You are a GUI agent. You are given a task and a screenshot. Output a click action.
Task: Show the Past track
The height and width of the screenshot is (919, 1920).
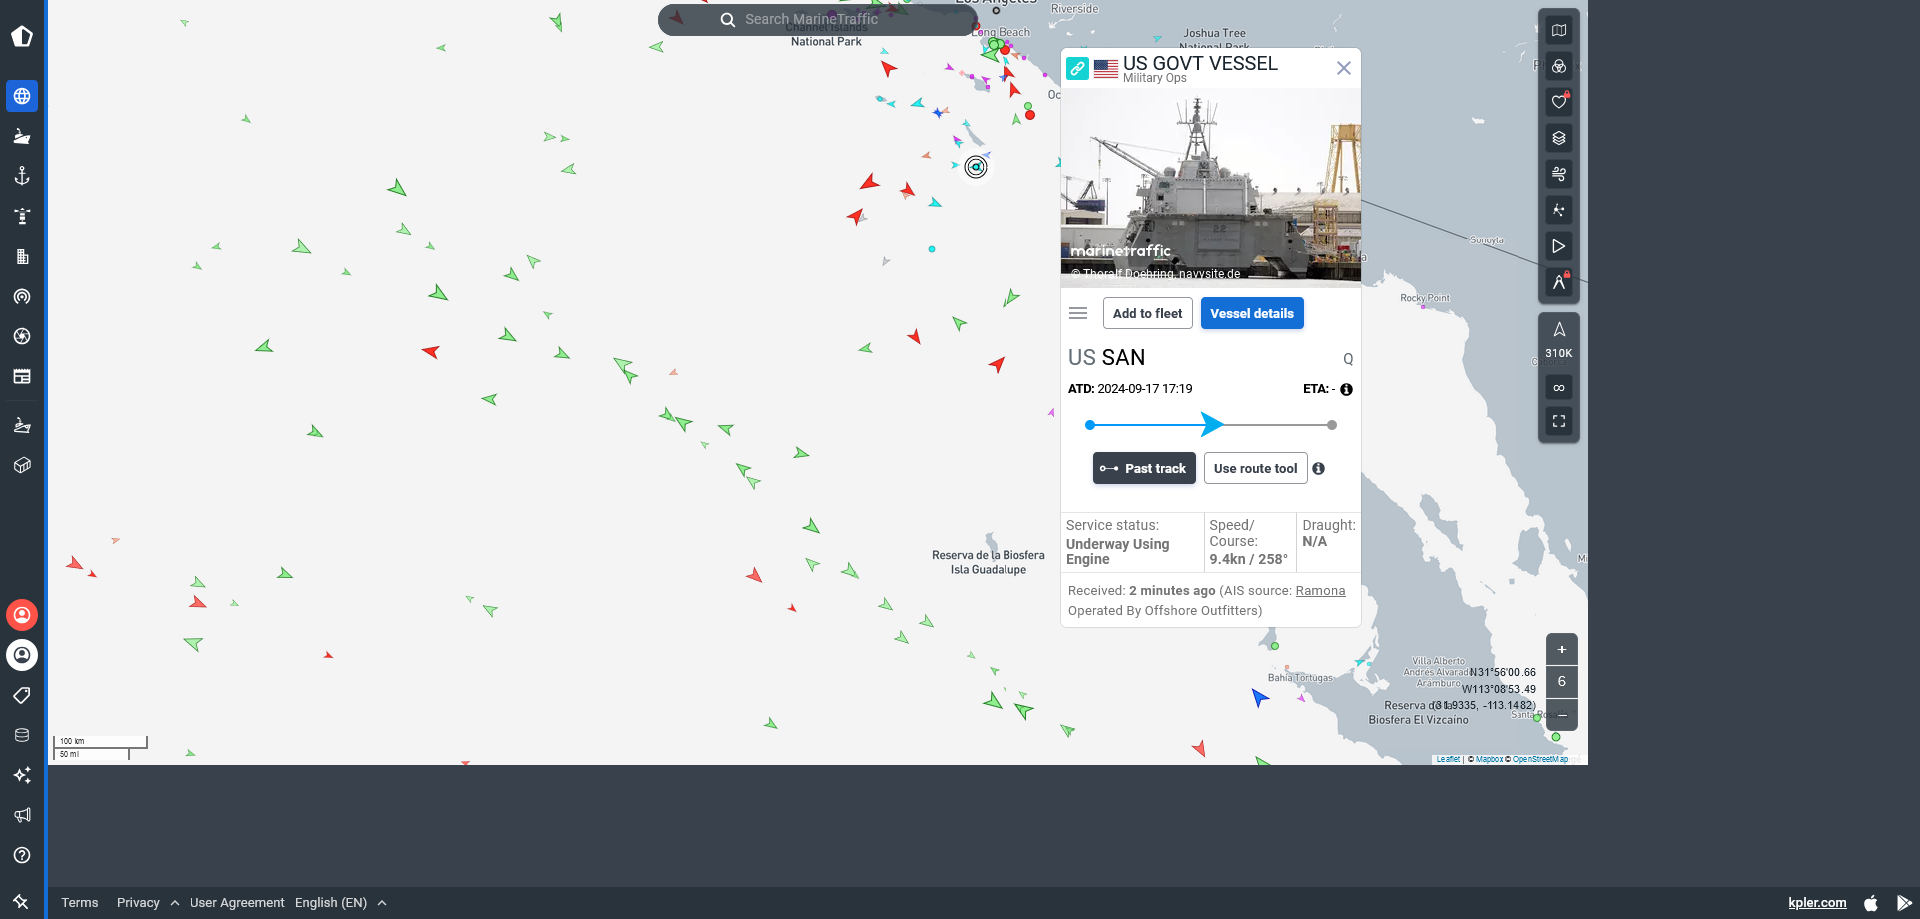[1144, 468]
